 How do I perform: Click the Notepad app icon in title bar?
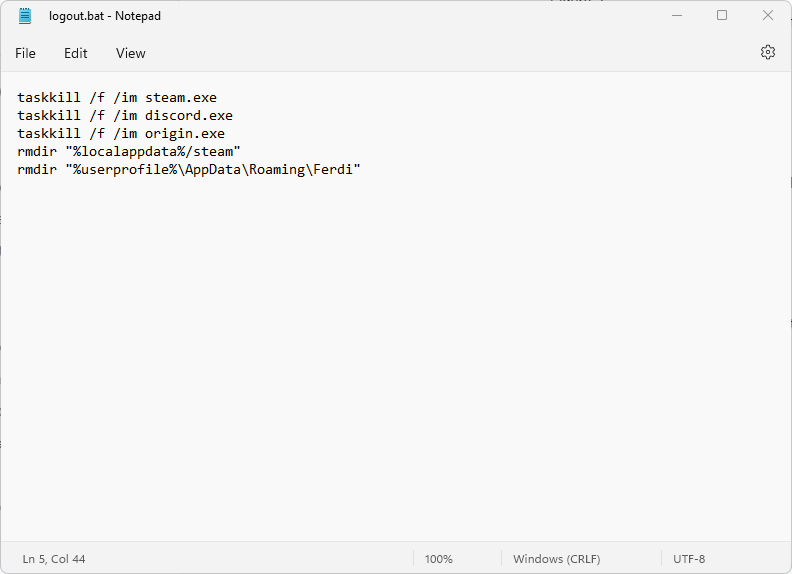coord(25,16)
